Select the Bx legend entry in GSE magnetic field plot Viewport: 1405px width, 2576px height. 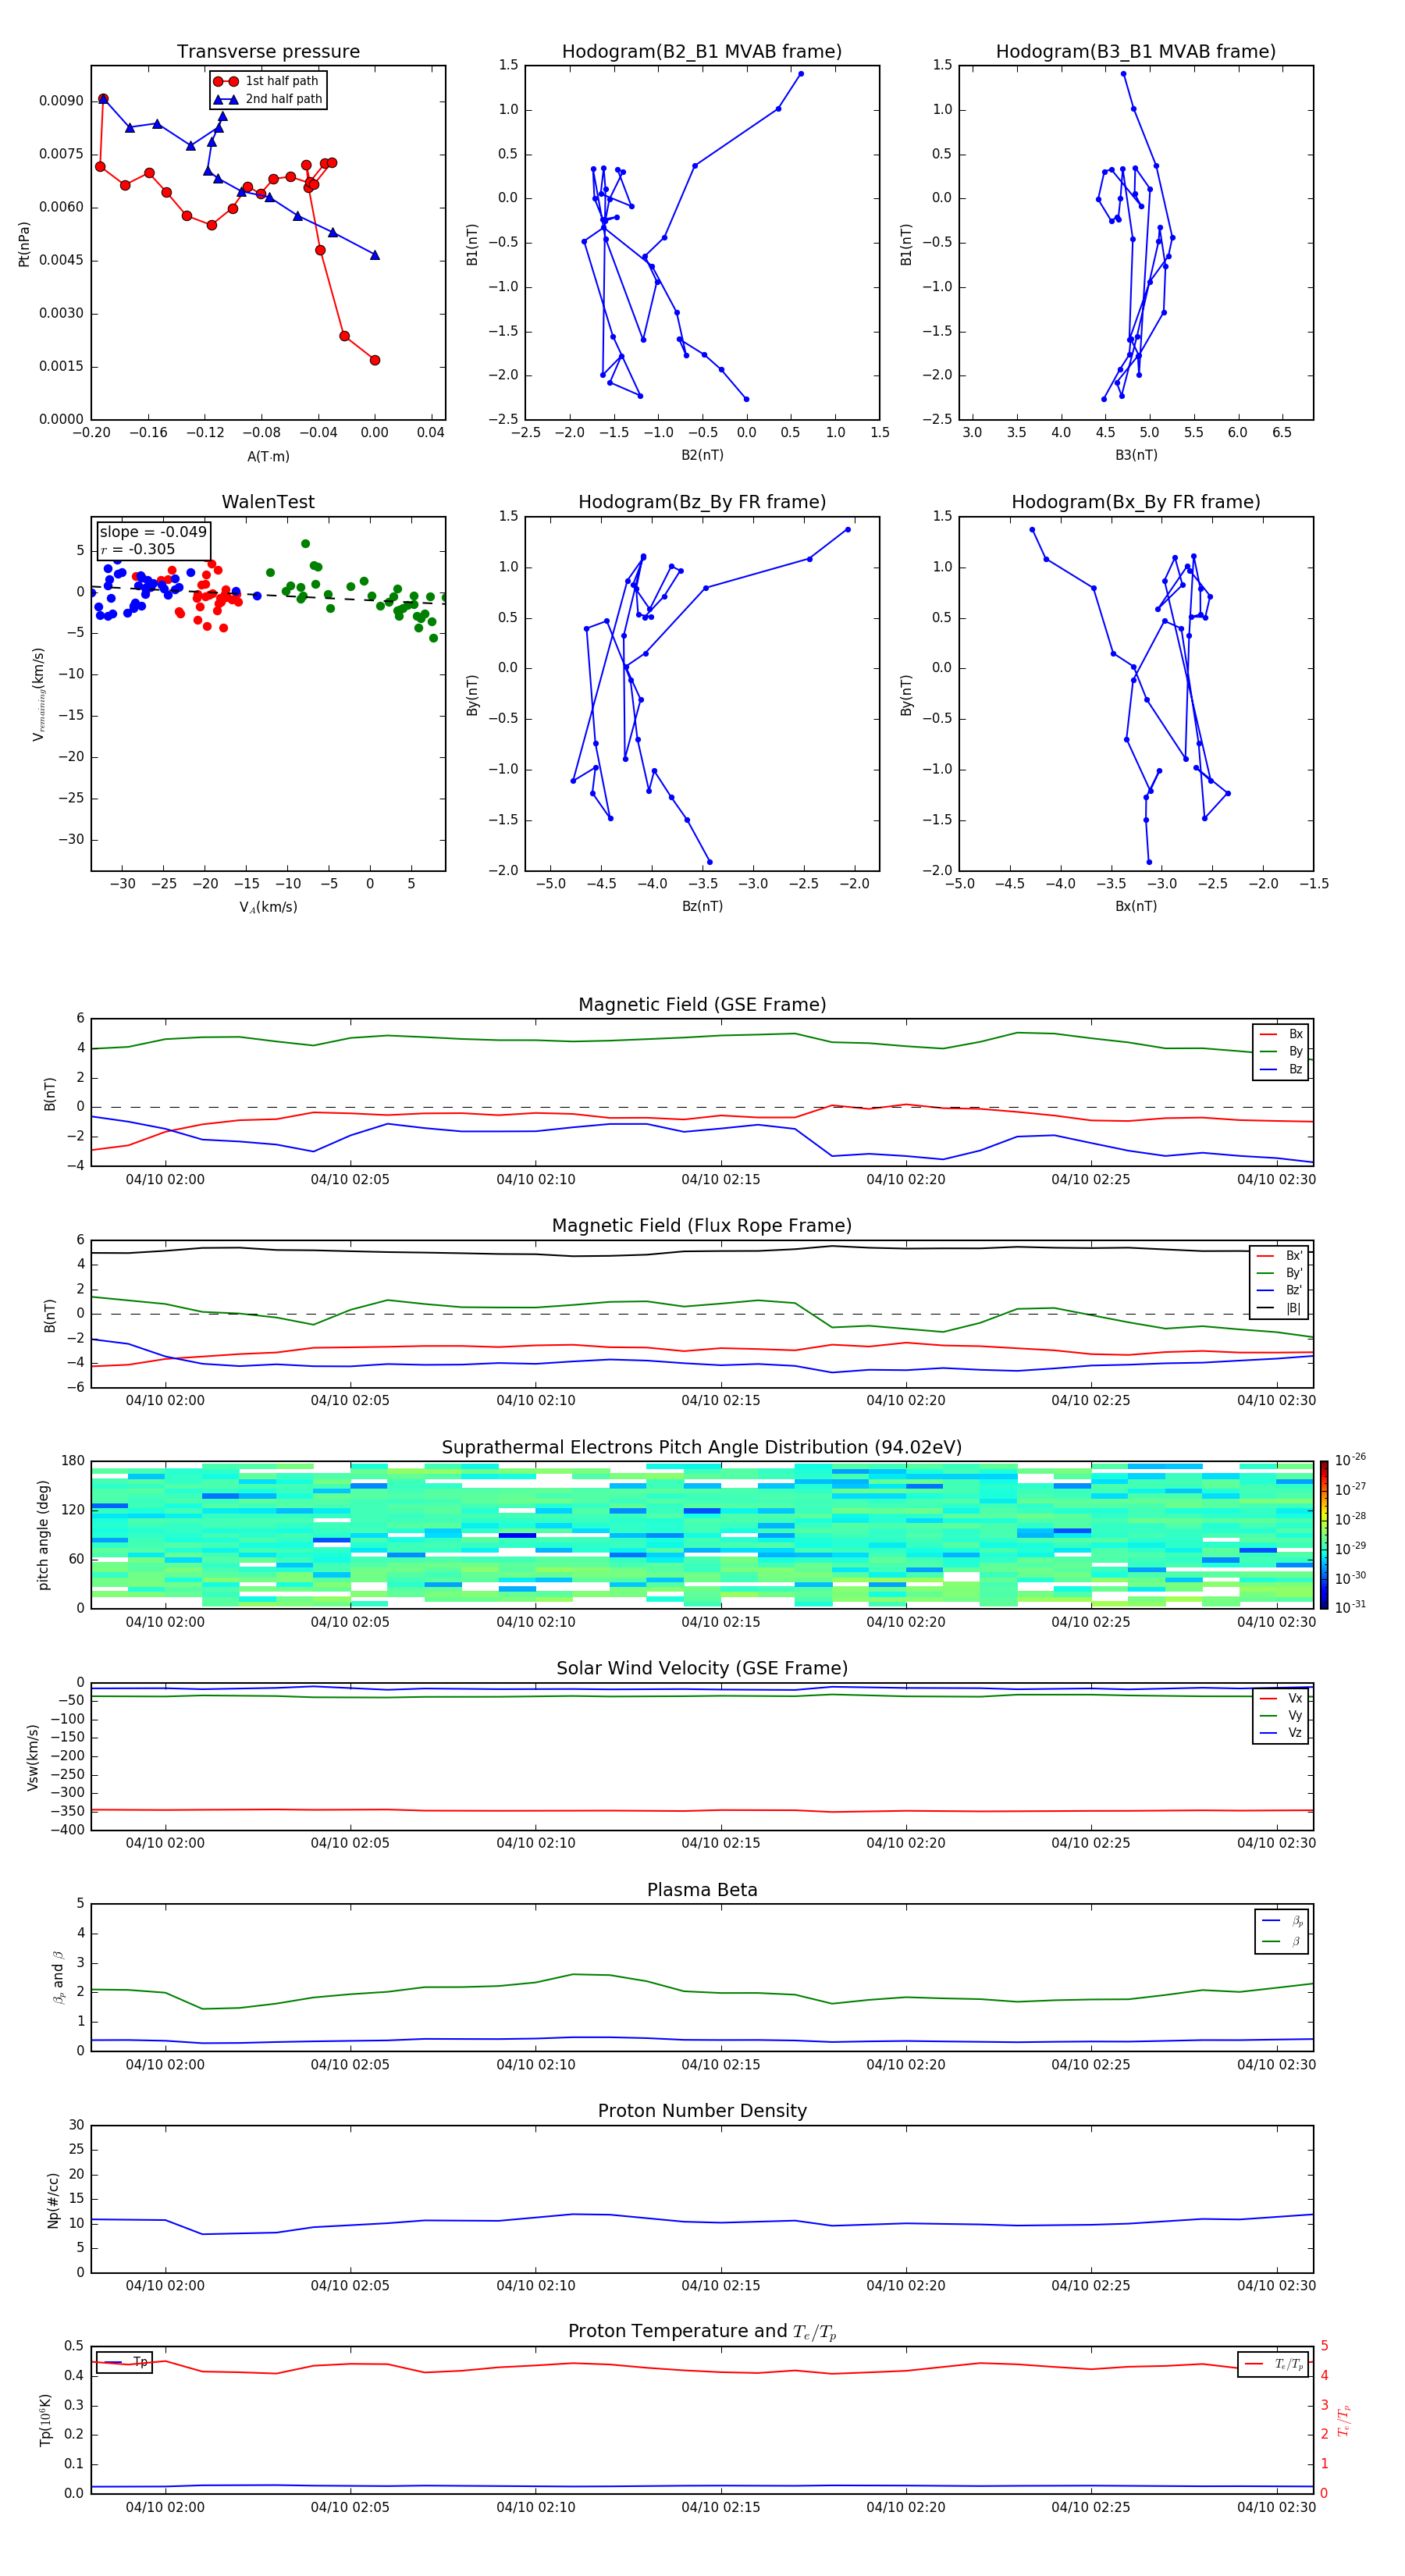click(1281, 1034)
